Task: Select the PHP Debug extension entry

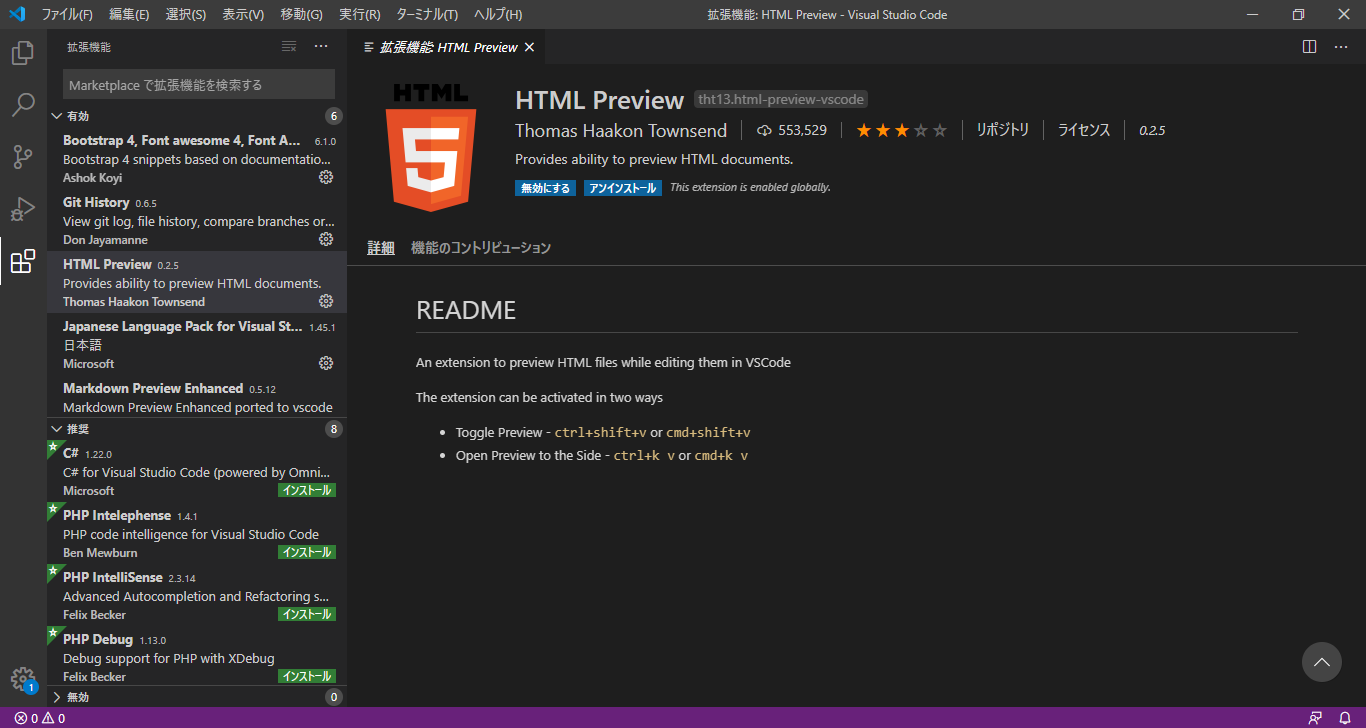Action: pyautogui.click(x=197, y=657)
